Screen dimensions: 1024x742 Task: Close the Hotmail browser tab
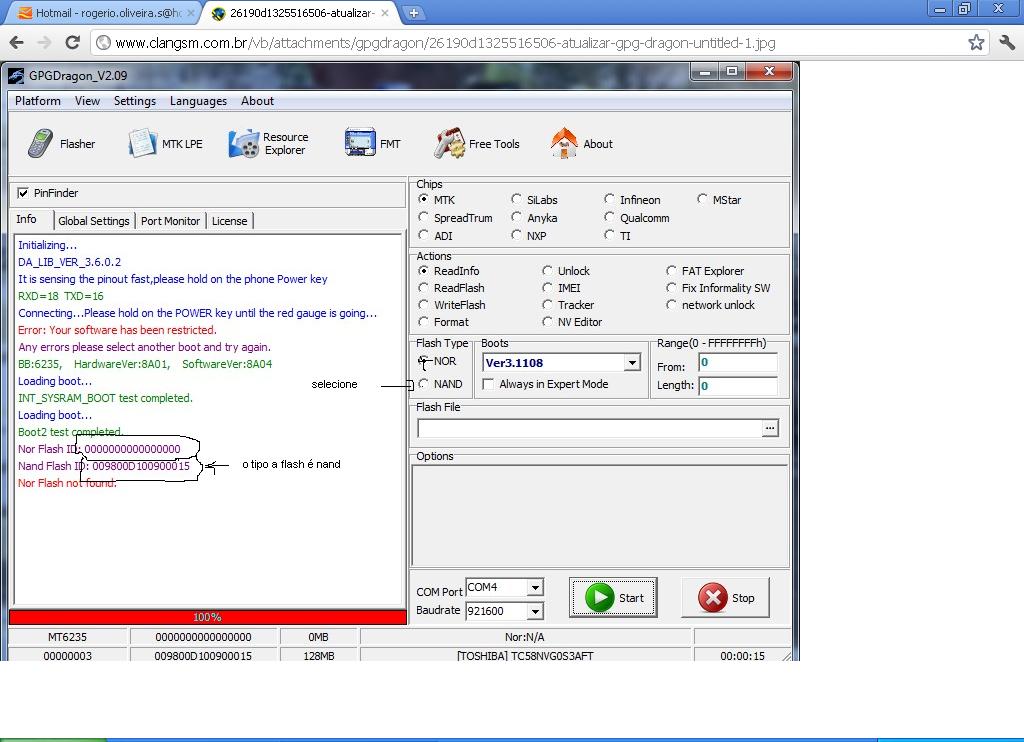[x=191, y=12]
